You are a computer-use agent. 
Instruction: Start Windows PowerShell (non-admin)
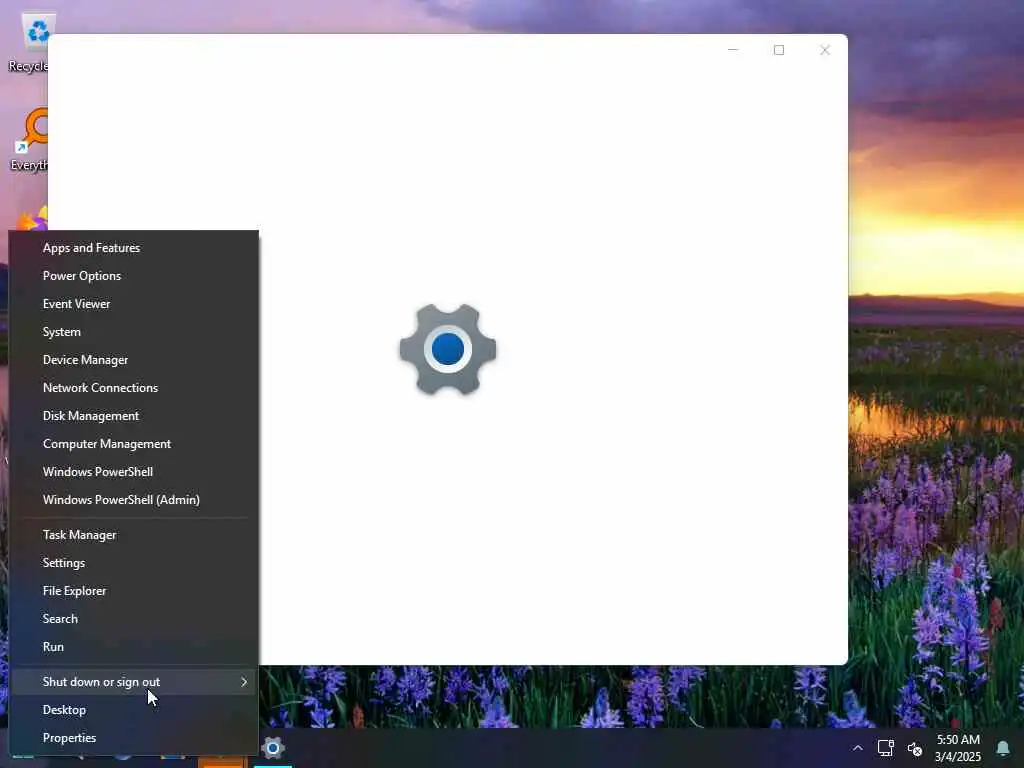pyautogui.click(x=134, y=472)
